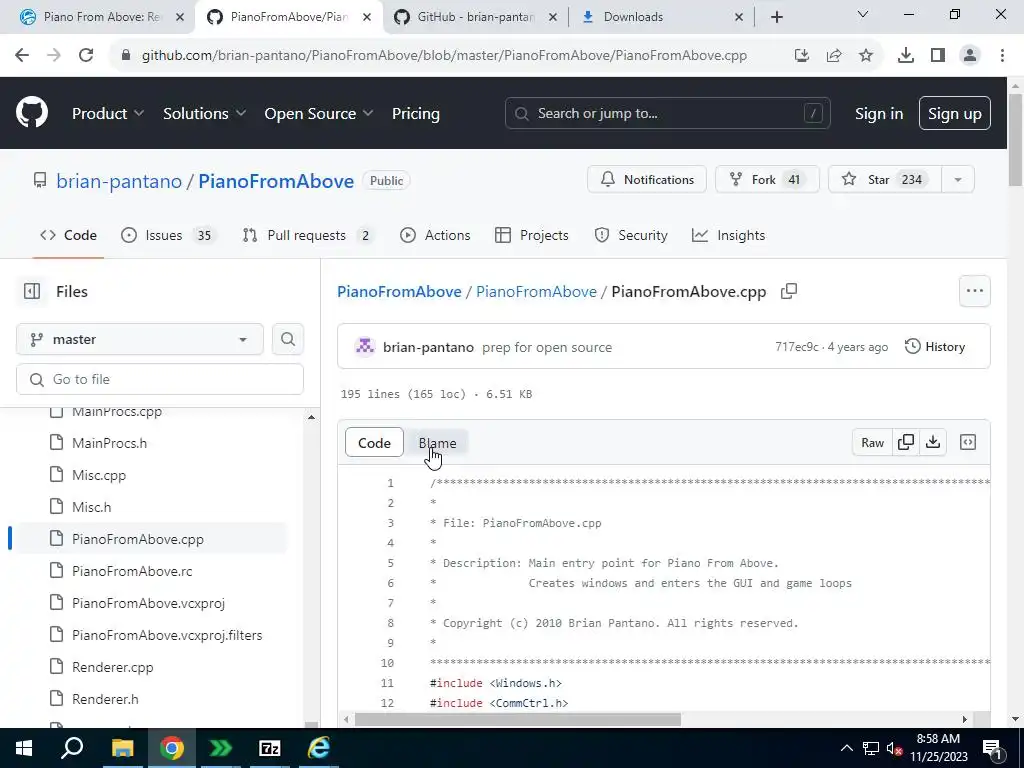Expand the Solutions menu
Viewport: 1024px width, 768px height.
tap(204, 113)
